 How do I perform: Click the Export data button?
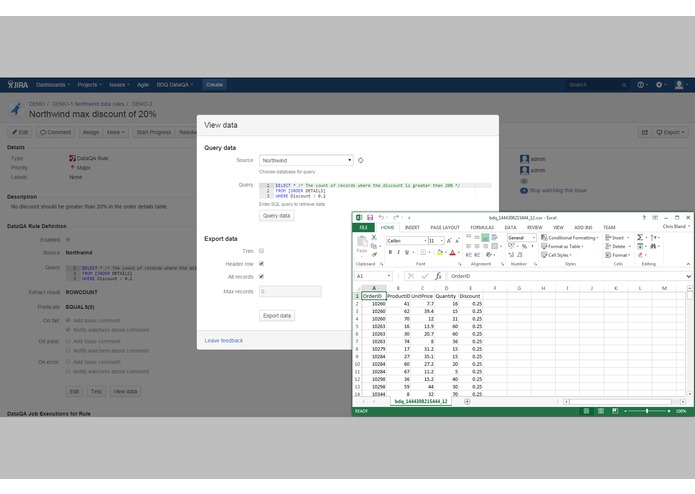point(277,315)
